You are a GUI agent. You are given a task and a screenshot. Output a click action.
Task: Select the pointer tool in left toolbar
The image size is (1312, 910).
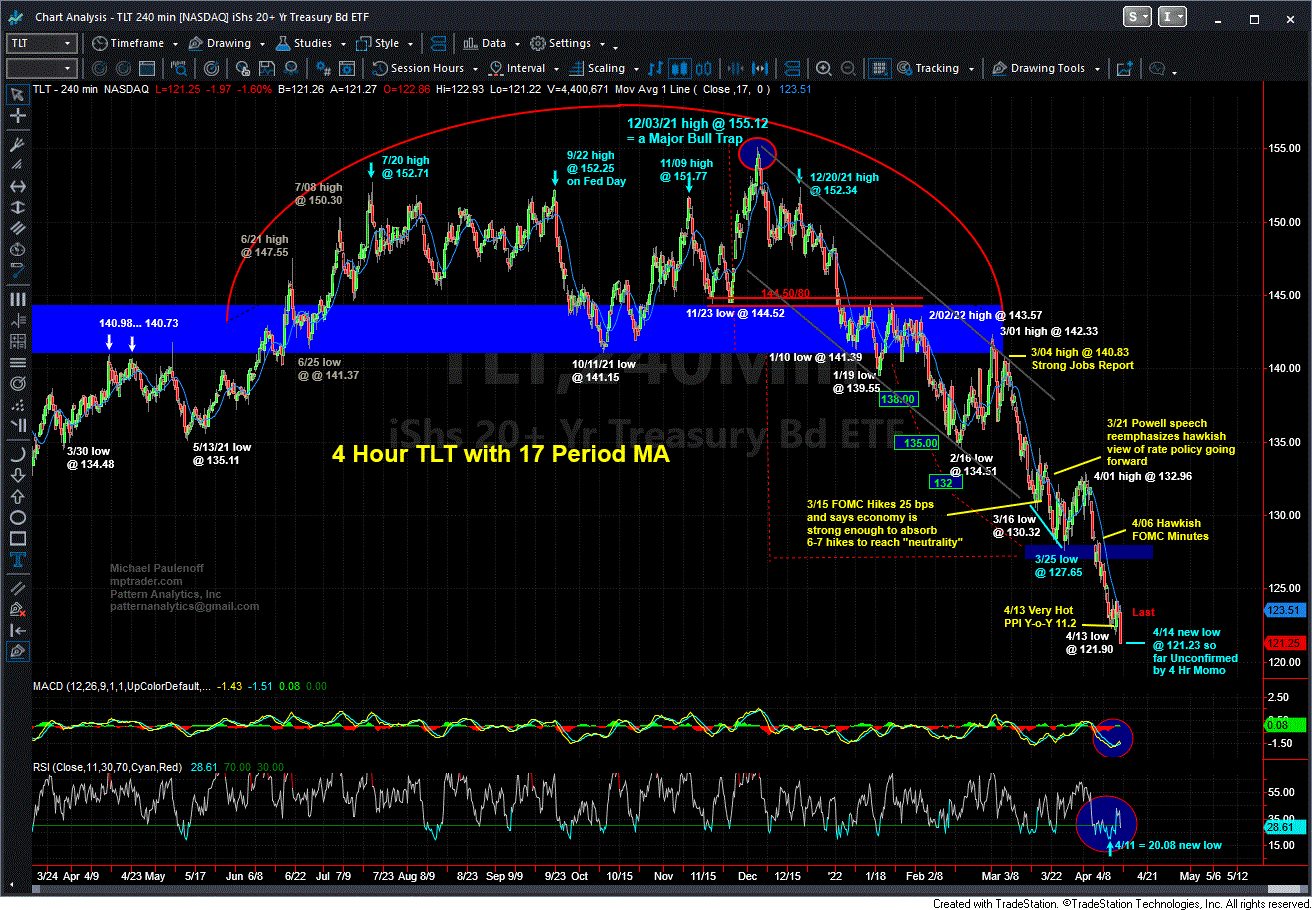[17, 93]
